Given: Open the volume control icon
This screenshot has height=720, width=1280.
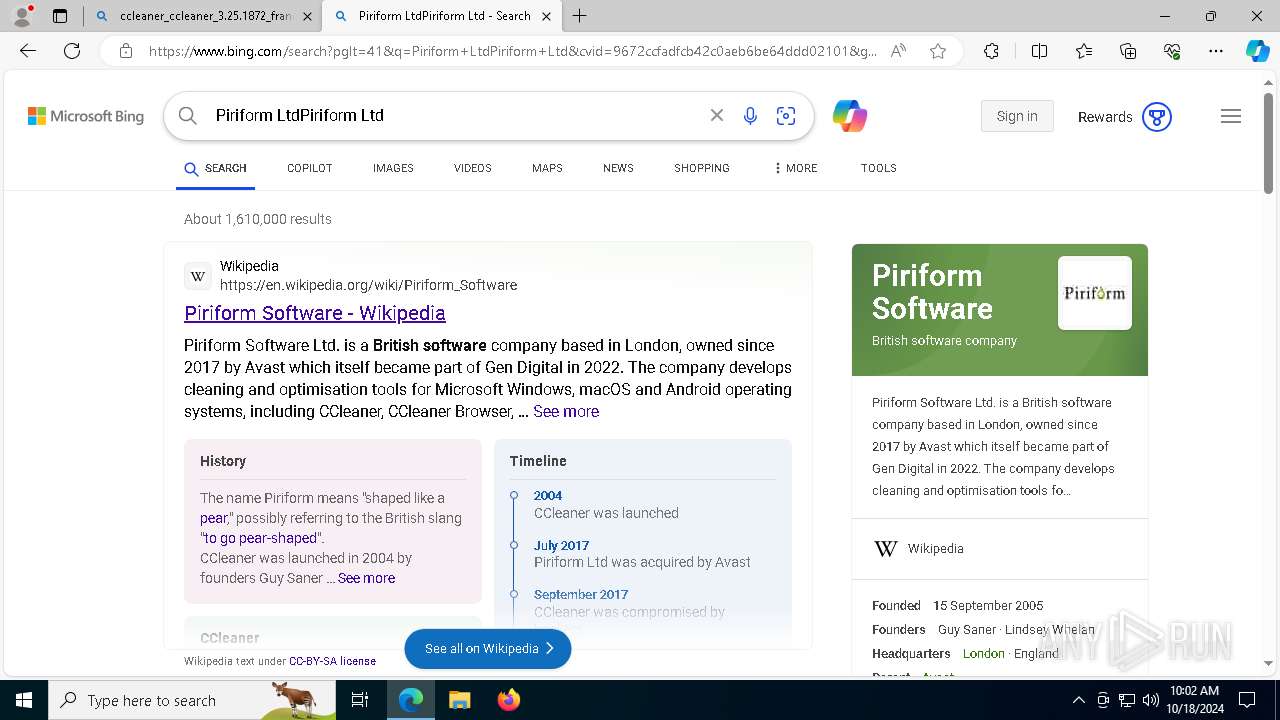Looking at the screenshot, I should [x=1151, y=700].
